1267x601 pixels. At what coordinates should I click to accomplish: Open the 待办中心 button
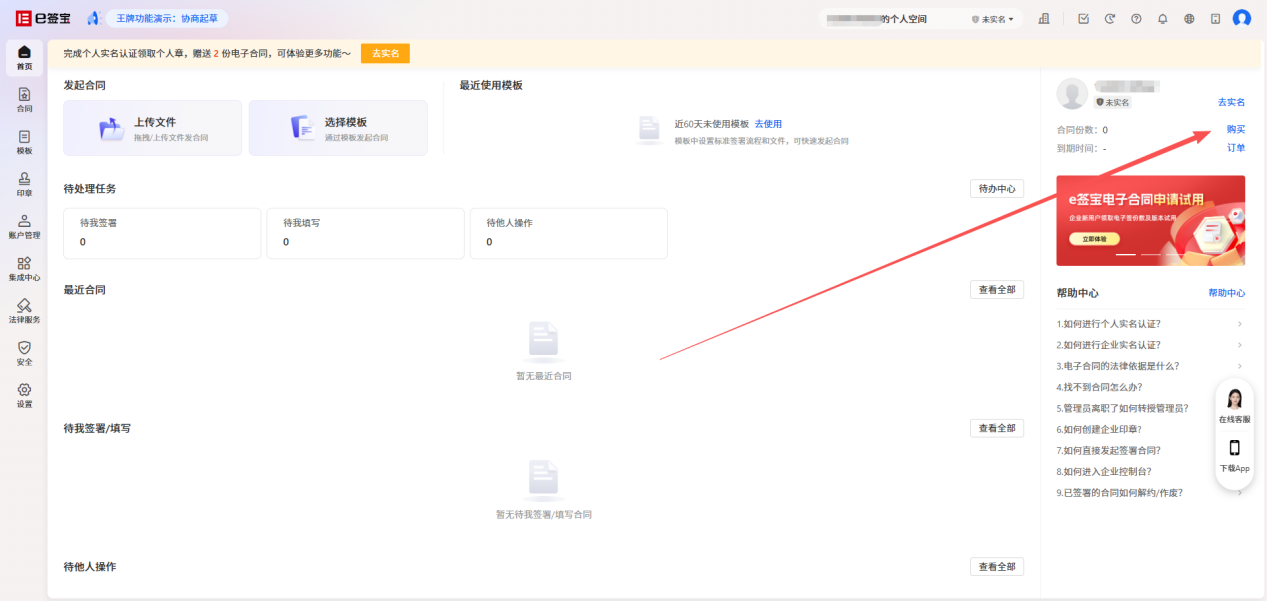(996, 189)
